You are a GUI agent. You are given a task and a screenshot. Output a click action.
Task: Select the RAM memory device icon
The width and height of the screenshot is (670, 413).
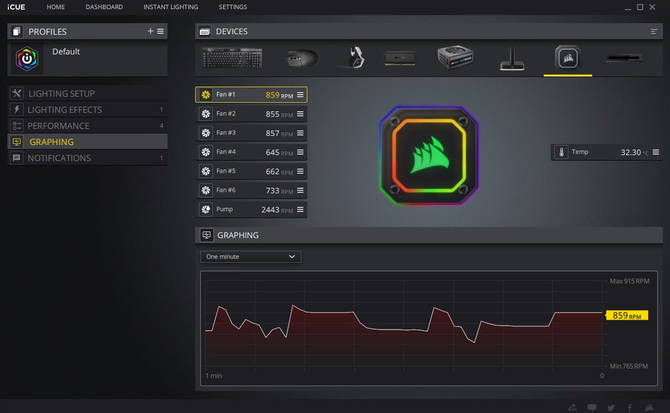pos(400,58)
